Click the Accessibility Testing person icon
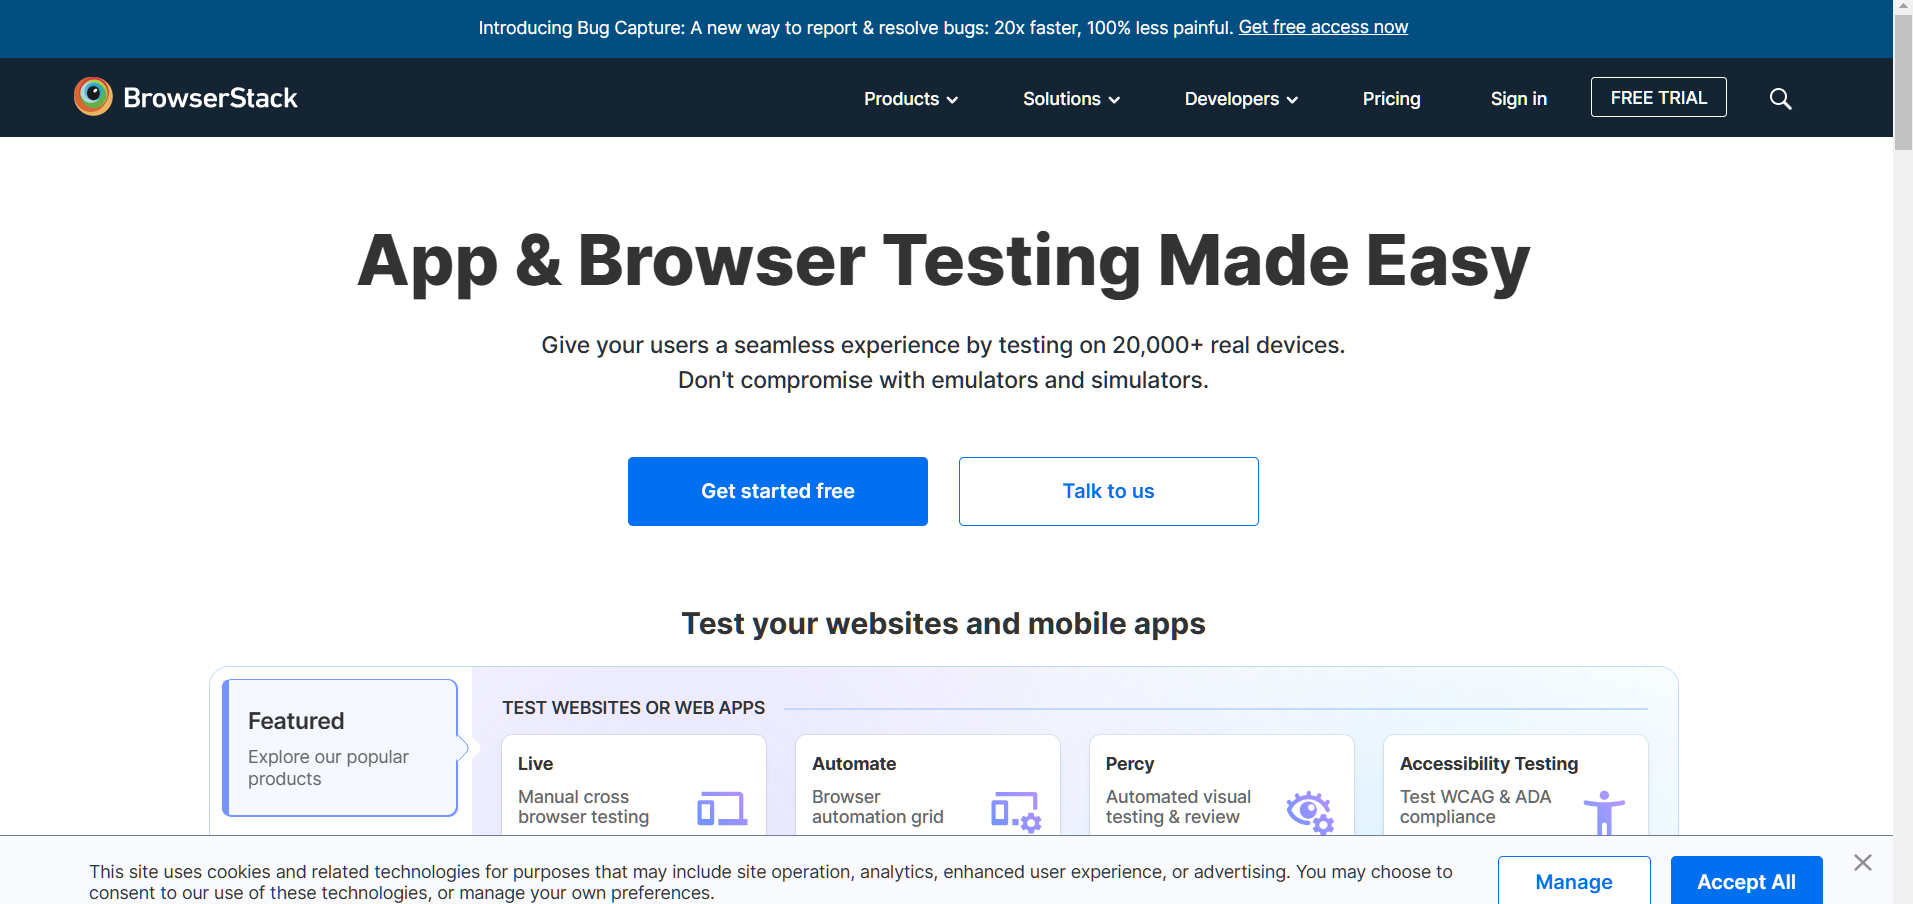 point(1604,811)
